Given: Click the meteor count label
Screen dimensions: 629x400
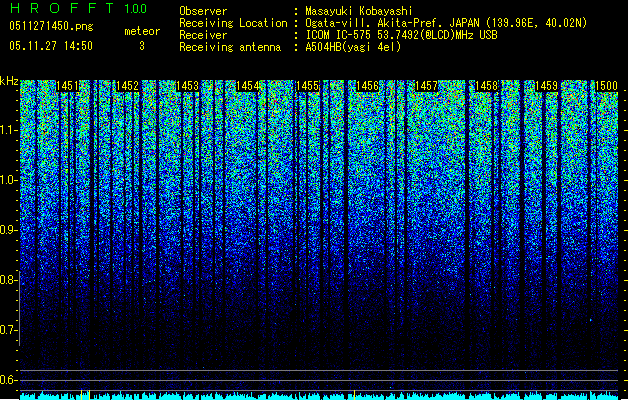Looking at the screenshot, I should [x=142, y=31].
